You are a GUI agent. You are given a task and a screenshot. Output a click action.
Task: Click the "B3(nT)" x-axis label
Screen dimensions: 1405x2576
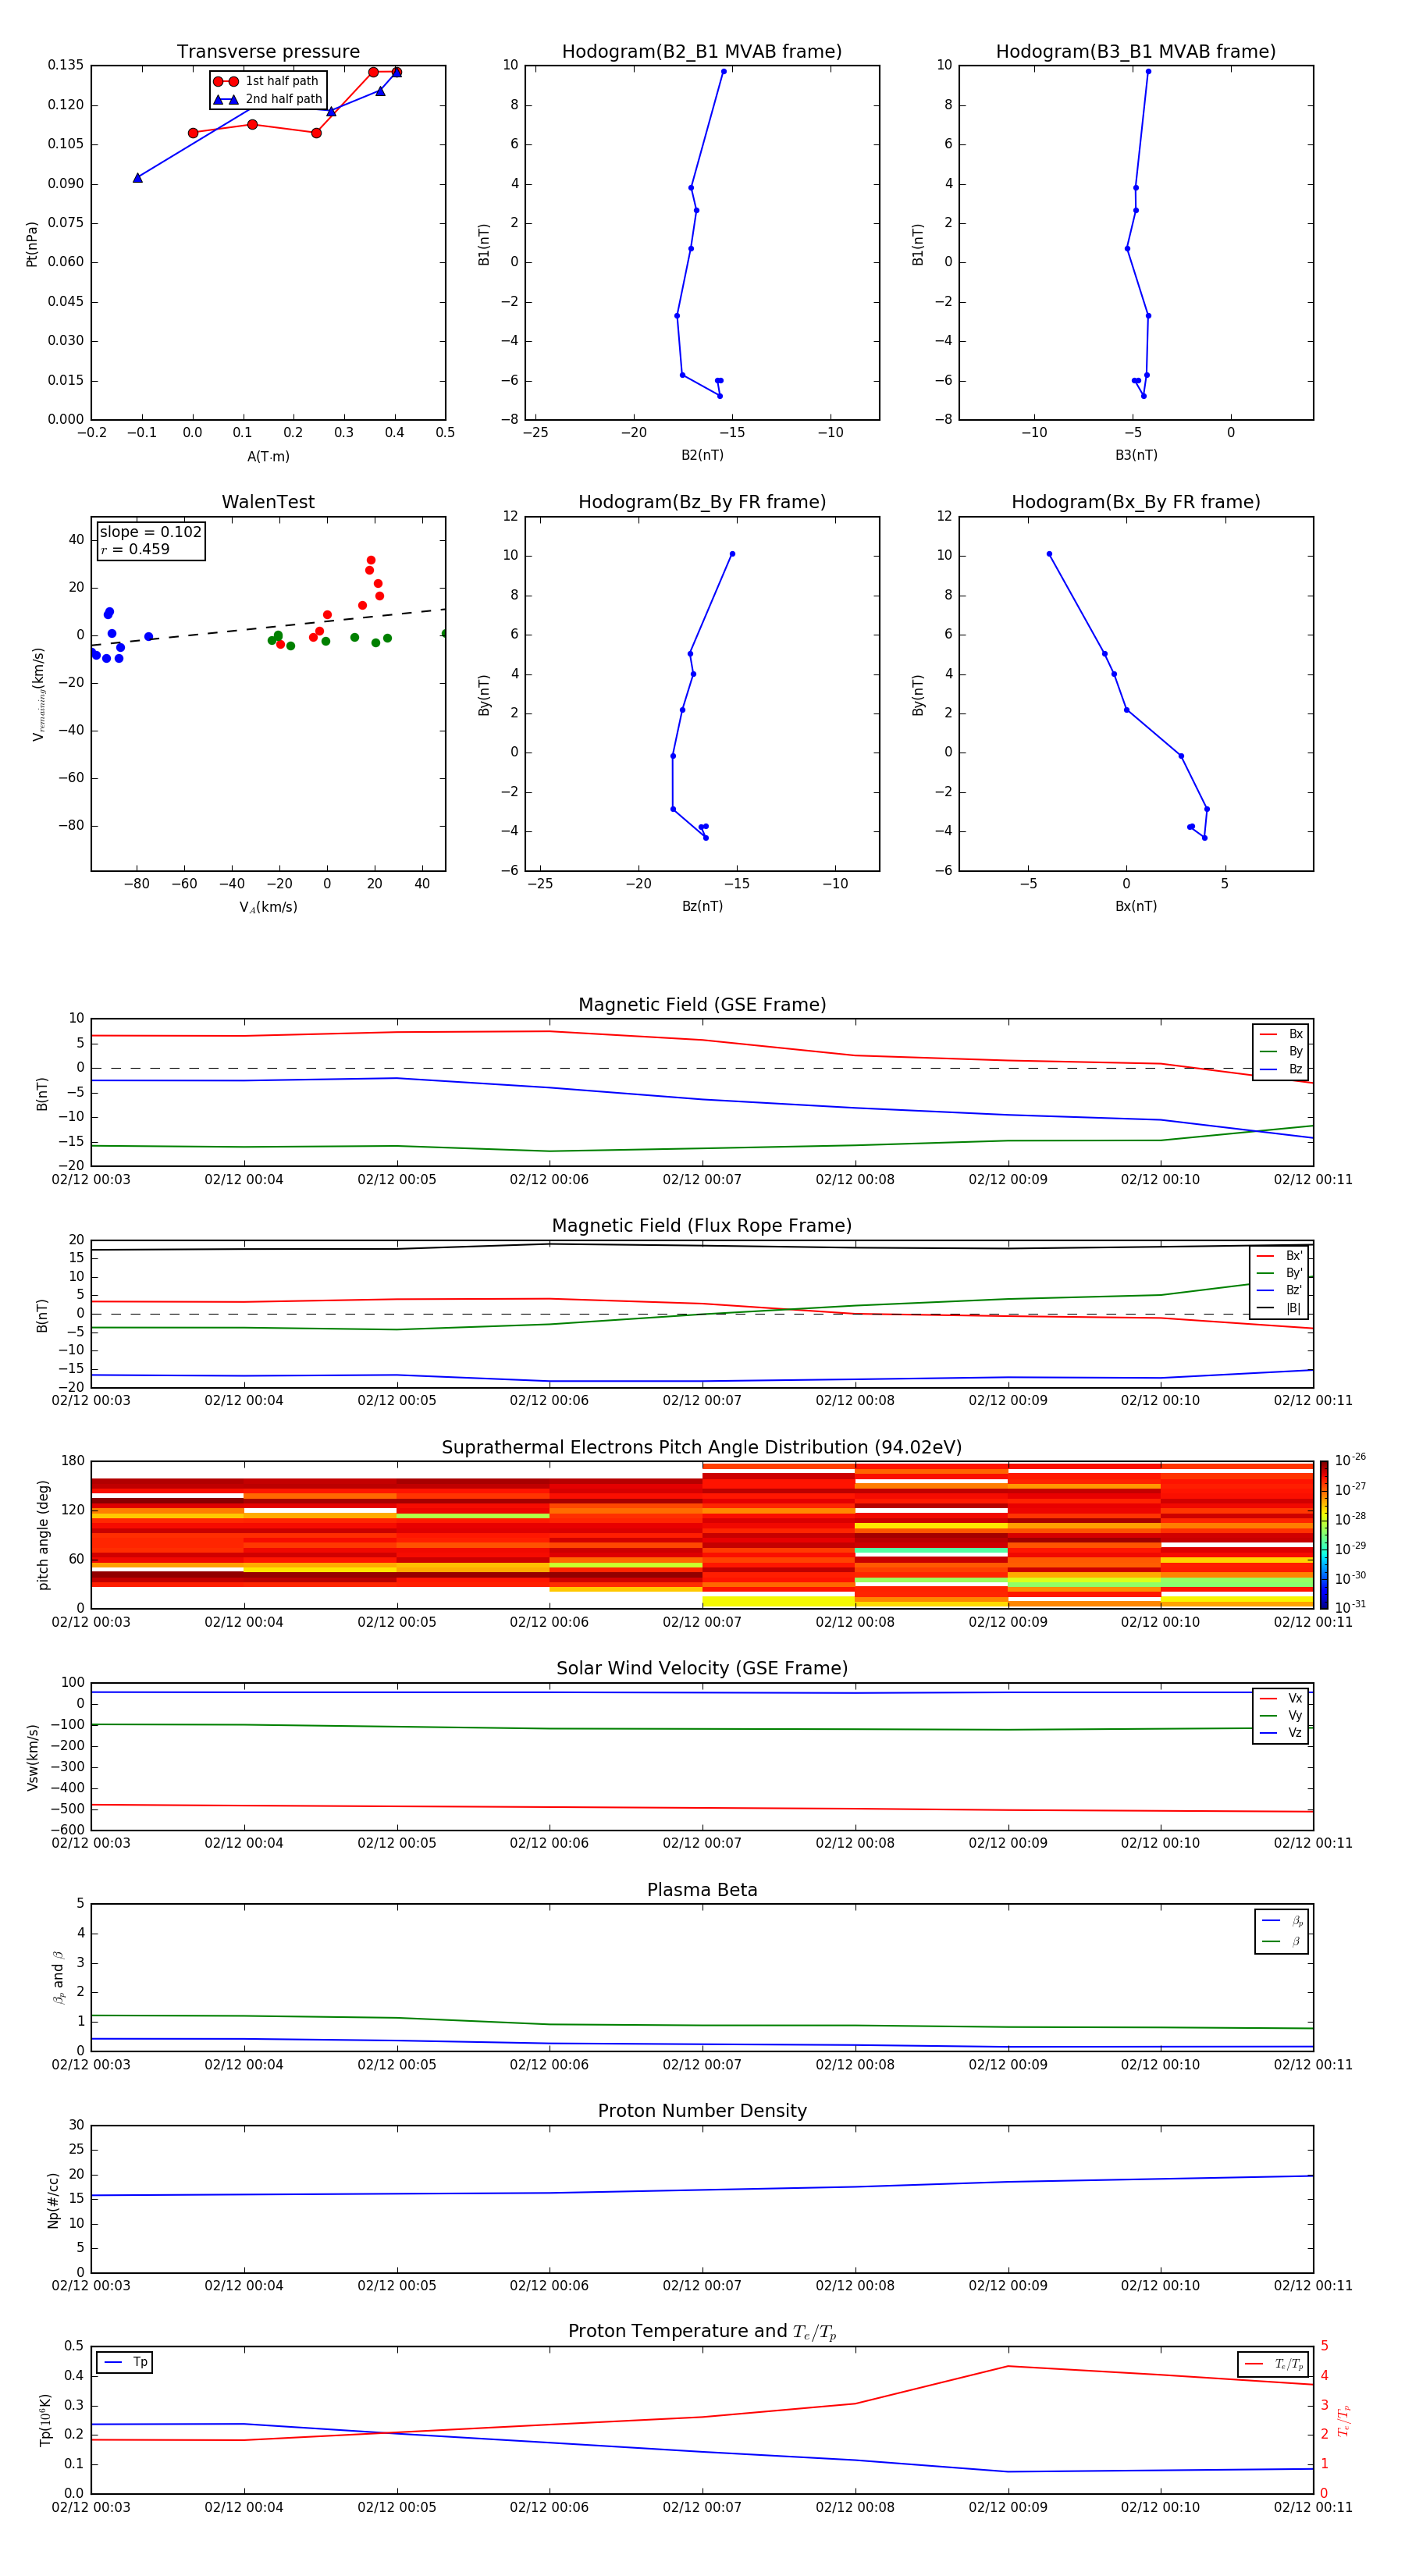(x=1136, y=455)
